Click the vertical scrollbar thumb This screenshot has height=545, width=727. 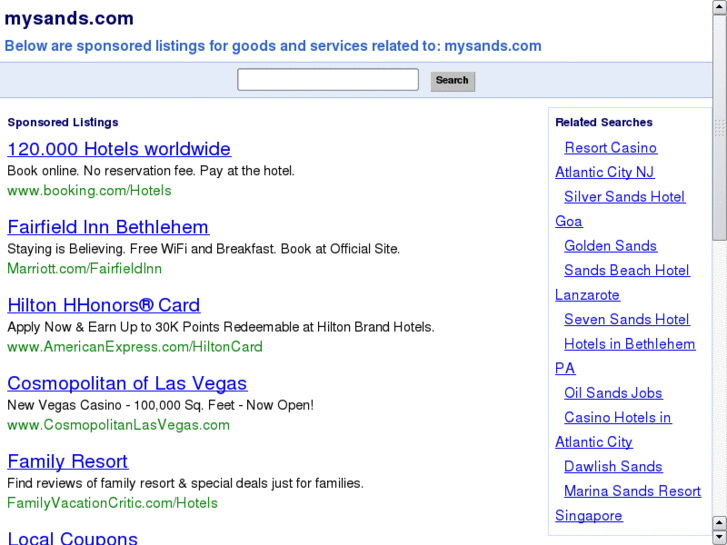(720, 127)
